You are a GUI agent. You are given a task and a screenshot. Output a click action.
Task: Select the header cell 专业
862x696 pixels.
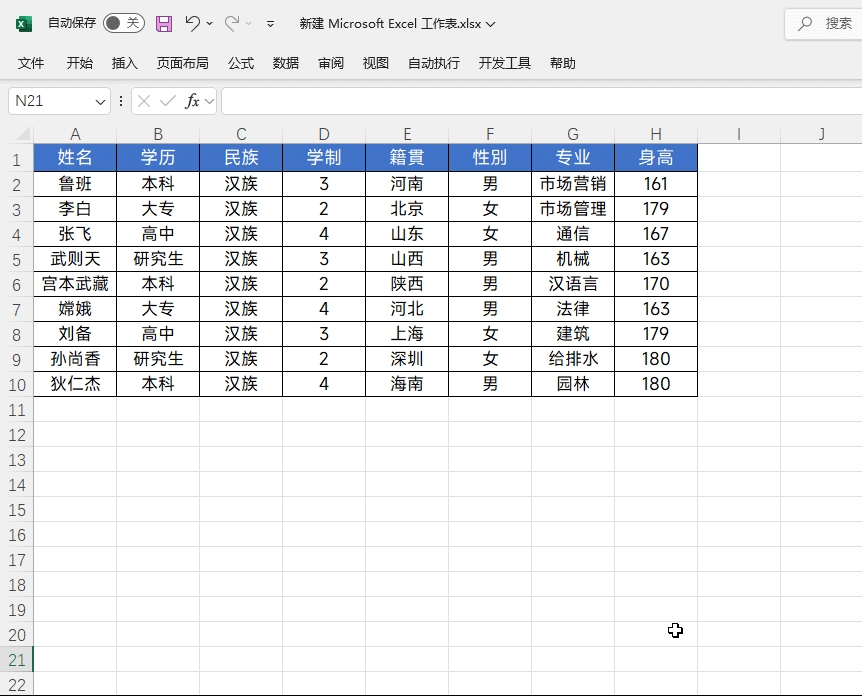coord(573,158)
